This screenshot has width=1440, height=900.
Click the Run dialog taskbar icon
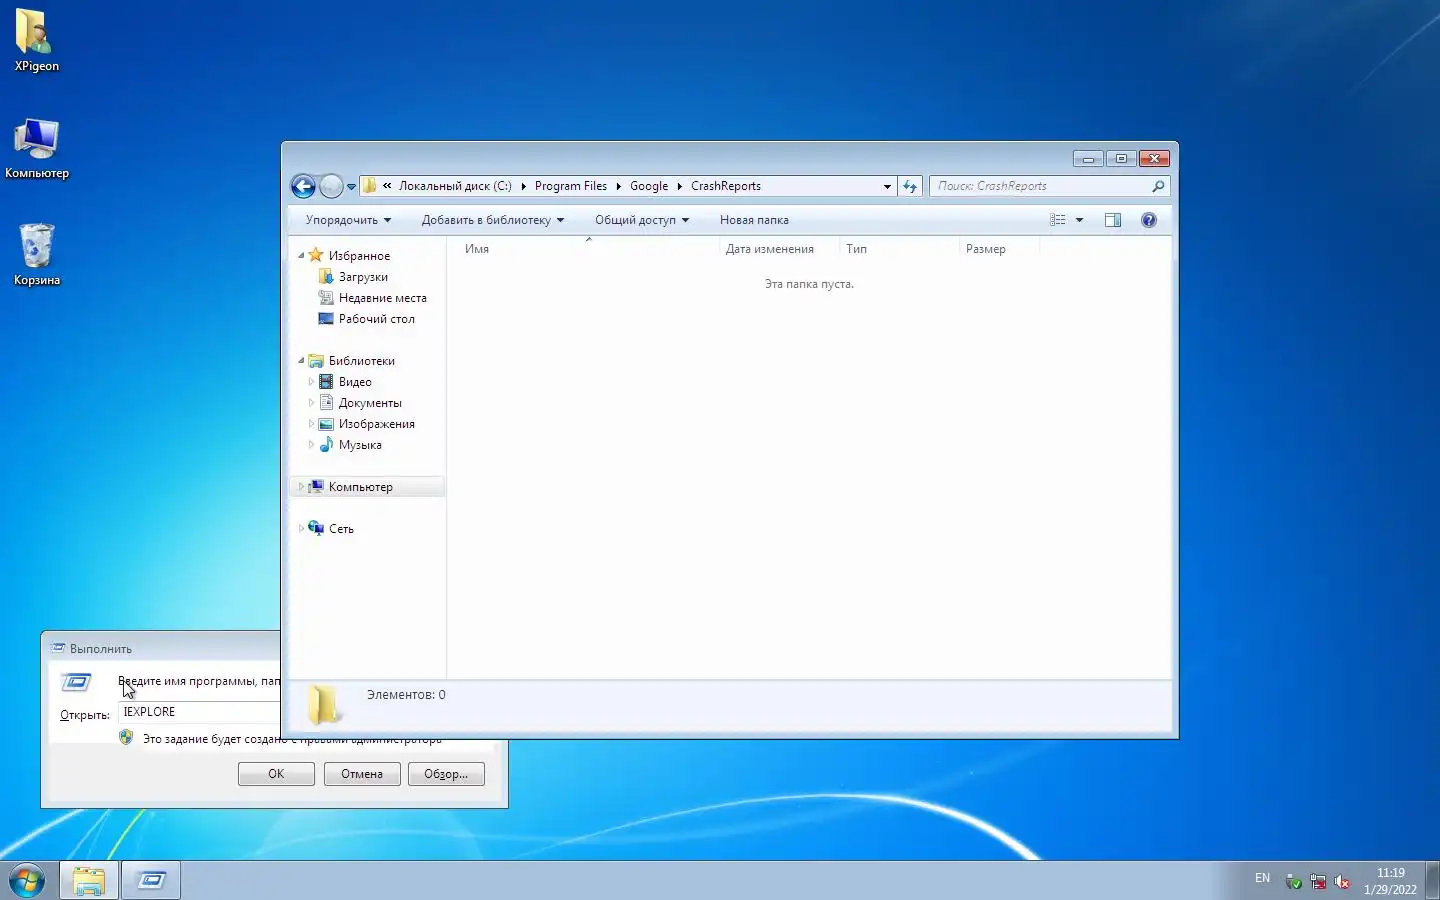click(151, 881)
